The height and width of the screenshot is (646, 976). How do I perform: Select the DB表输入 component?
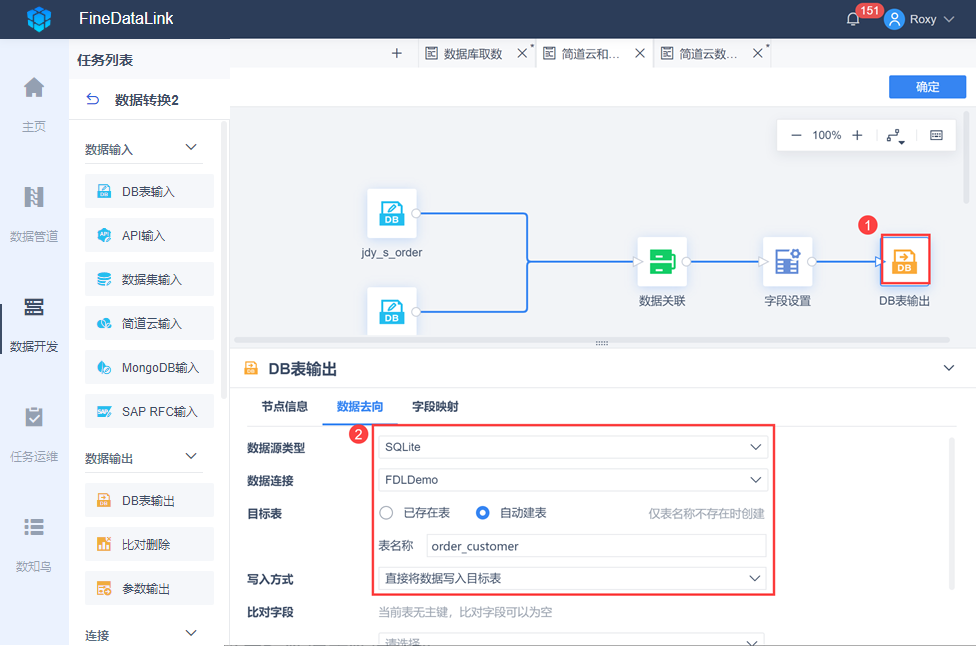(x=149, y=191)
